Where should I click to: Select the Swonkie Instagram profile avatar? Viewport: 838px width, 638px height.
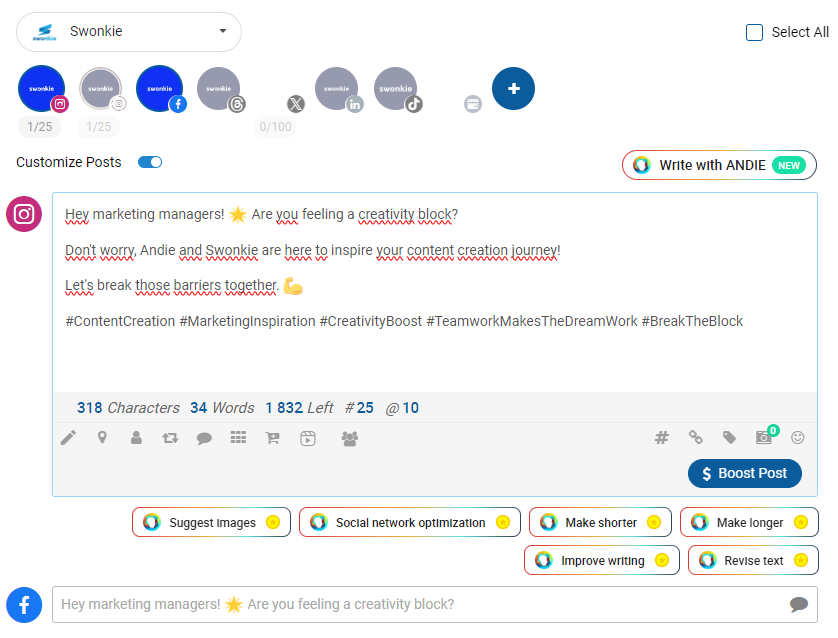pyautogui.click(x=42, y=88)
